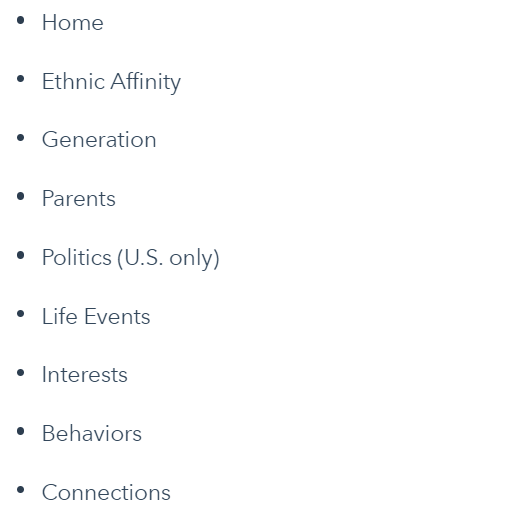
Task: Click the word Politics in the list
Action: (77, 257)
